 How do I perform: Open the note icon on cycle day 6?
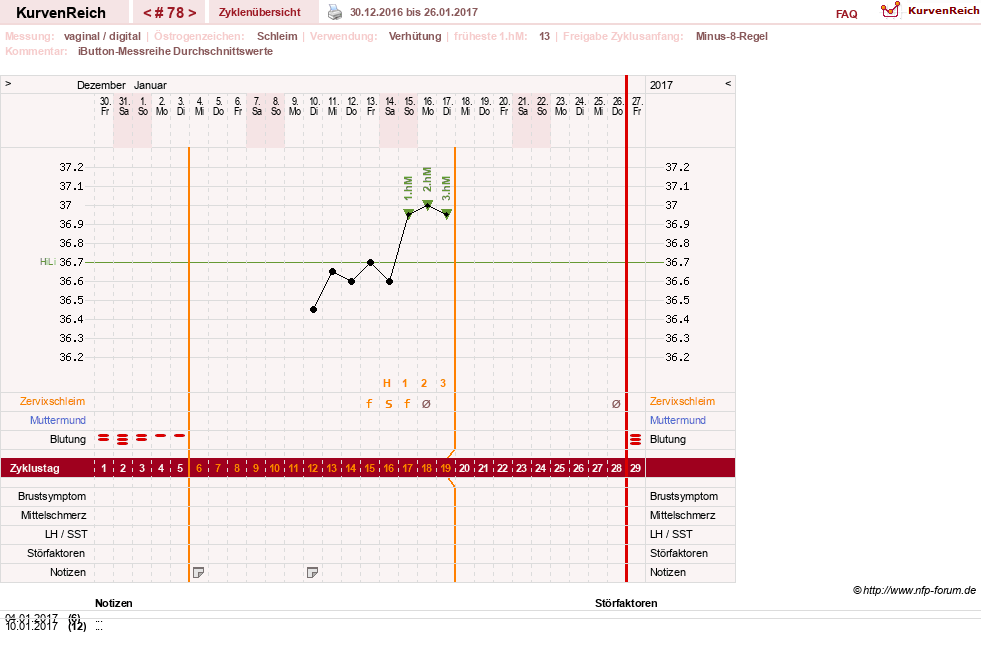coord(198,572)
